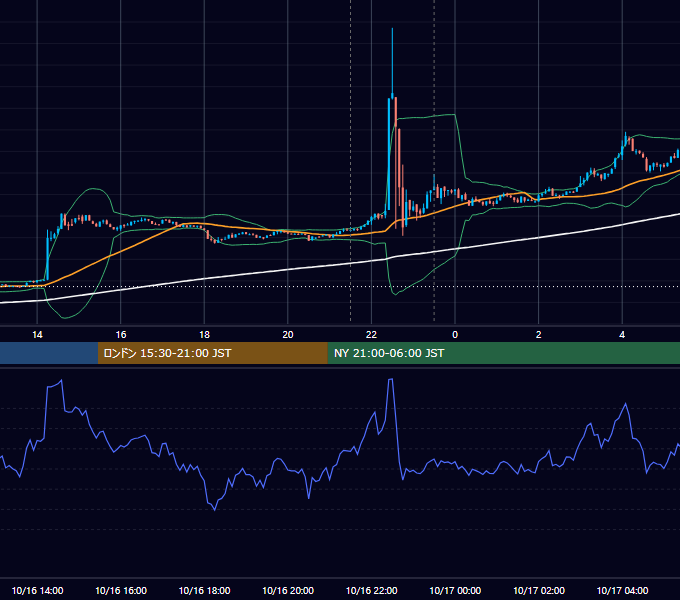Click the oscillator peak near 14:30

point(61,381)
